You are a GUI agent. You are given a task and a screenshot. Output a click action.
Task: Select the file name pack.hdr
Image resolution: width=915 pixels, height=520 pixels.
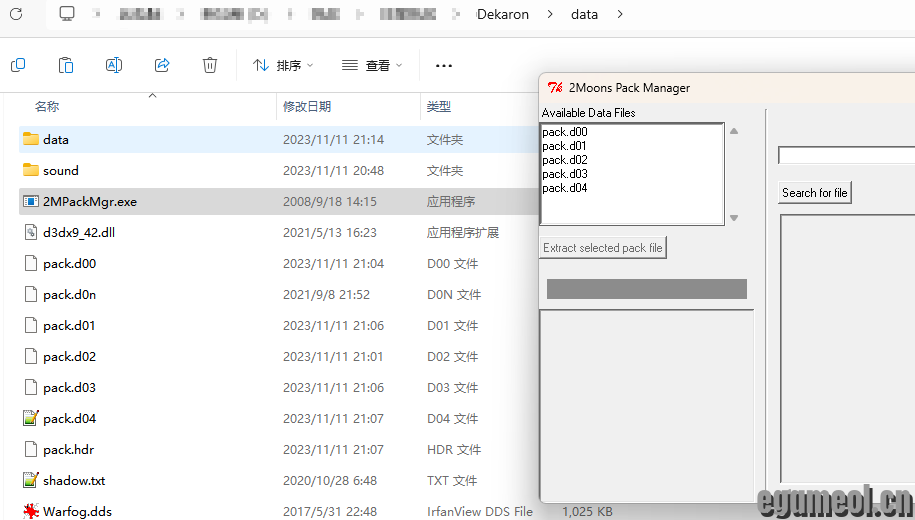68,449
